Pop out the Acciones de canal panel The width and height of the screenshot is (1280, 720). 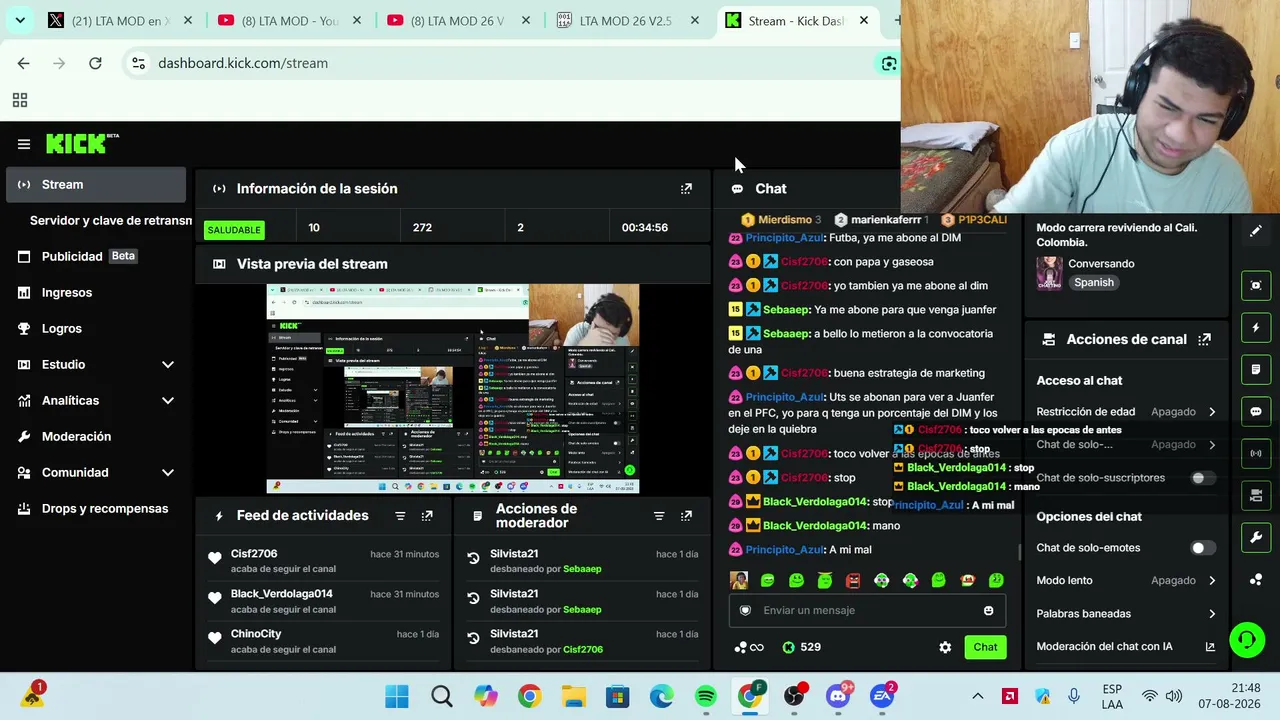pyautogui.click(x=1205, y=339)
